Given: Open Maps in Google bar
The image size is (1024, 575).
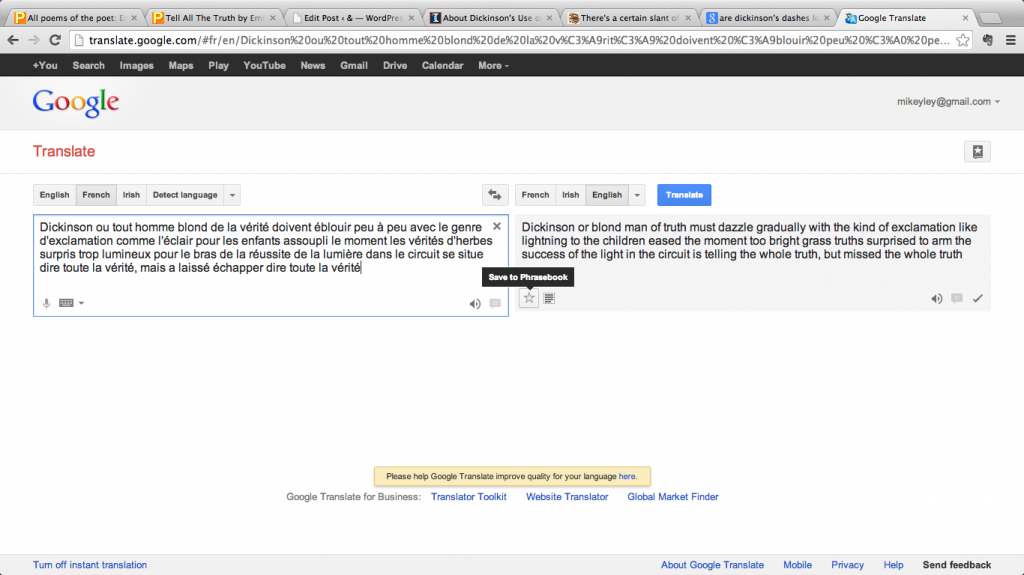Looking at the screenshot, I should point(181,65).
